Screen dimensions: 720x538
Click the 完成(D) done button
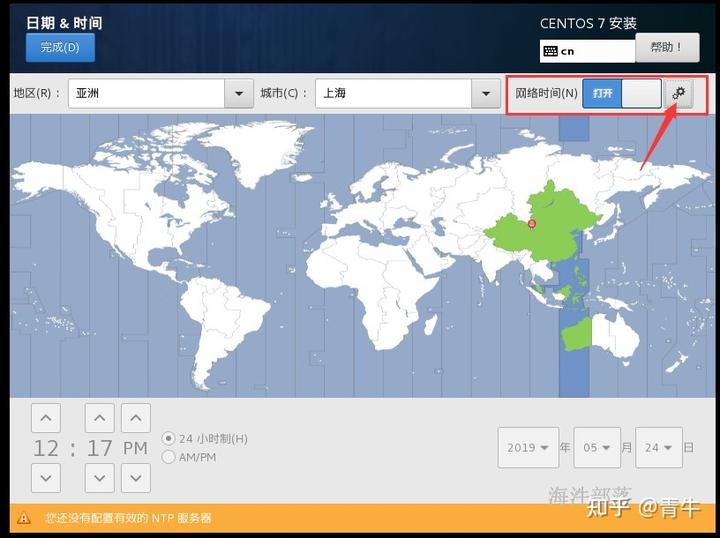[x=60, y=47]
